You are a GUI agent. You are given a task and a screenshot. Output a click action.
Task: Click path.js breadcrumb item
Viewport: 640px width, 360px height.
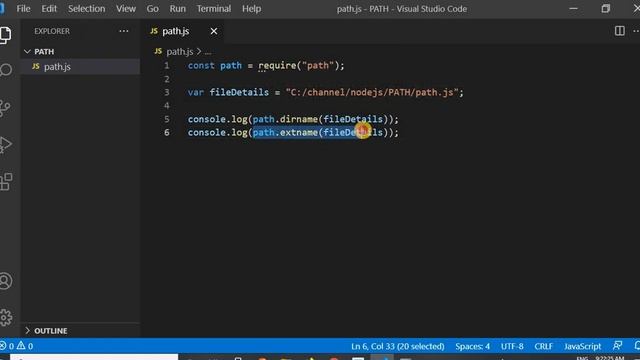pos(179,51)
